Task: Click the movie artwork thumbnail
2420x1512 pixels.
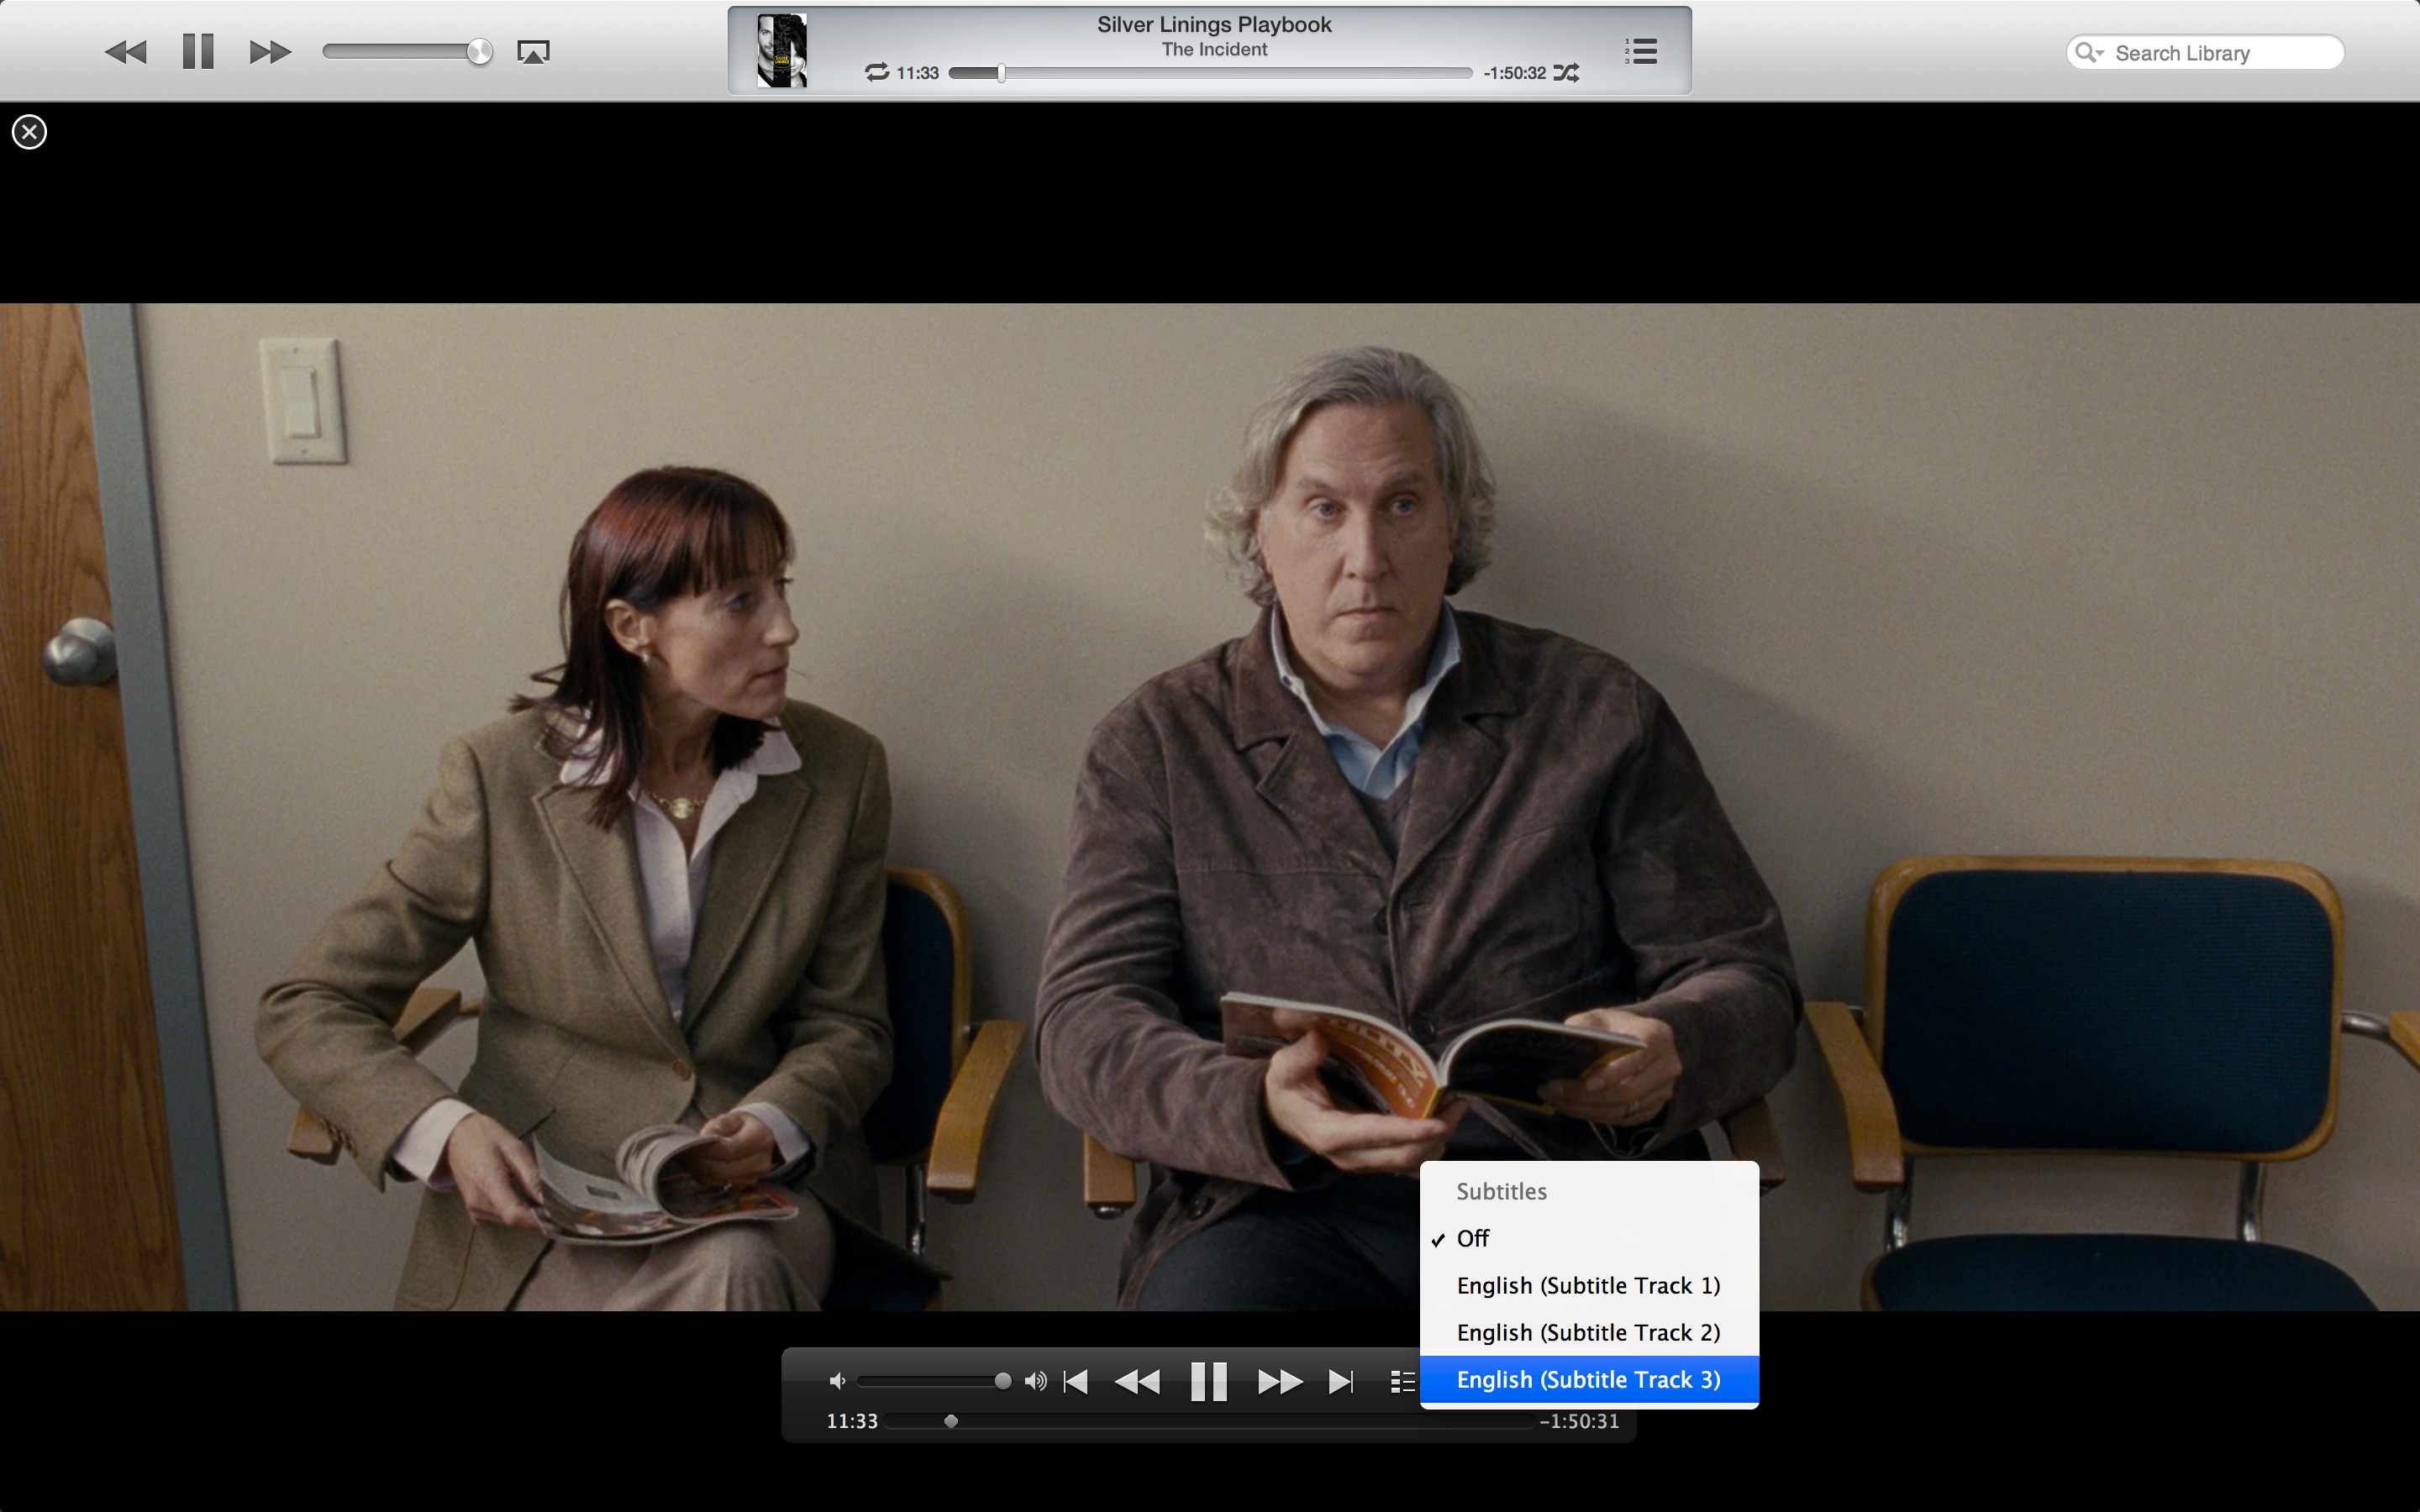Action: pos(782,51)
